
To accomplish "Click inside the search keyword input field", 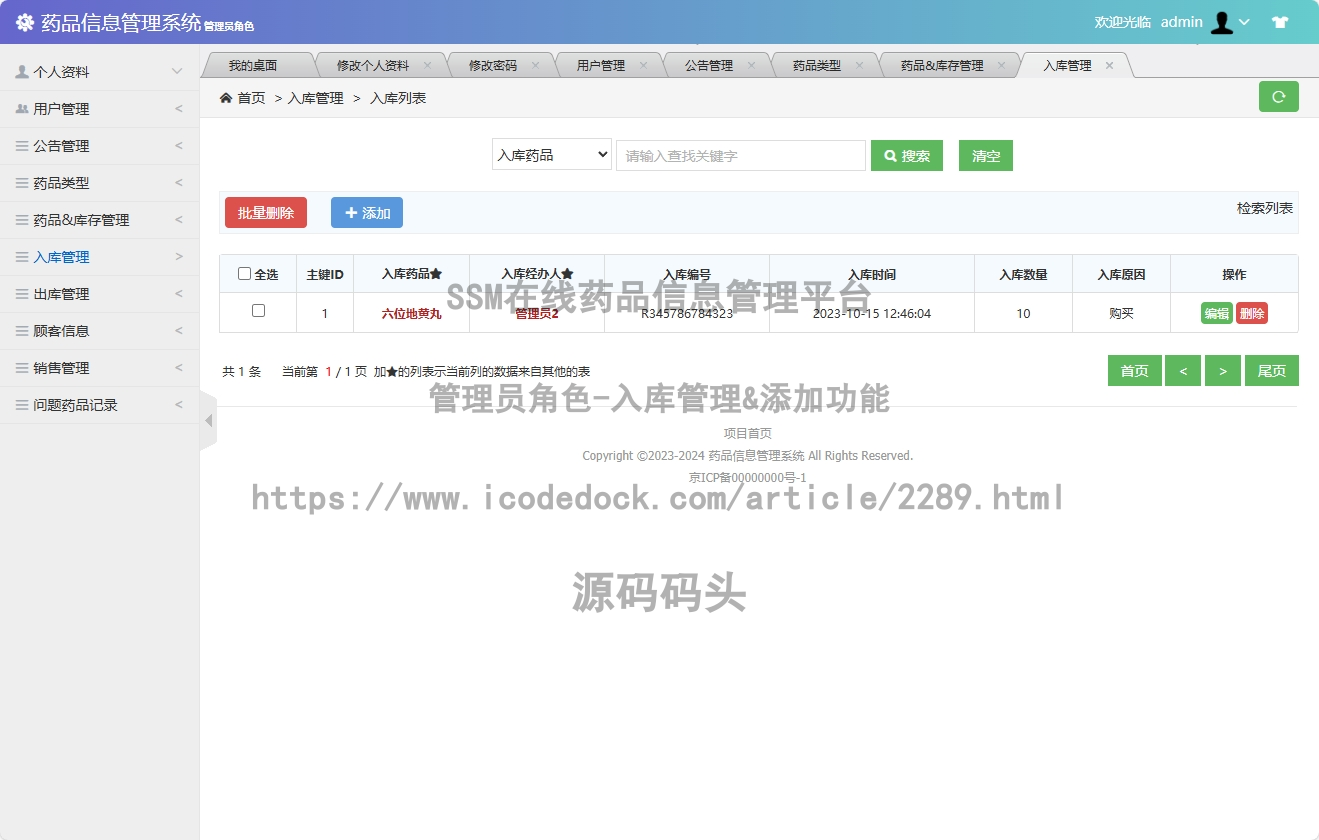I will tap(741, 156).
